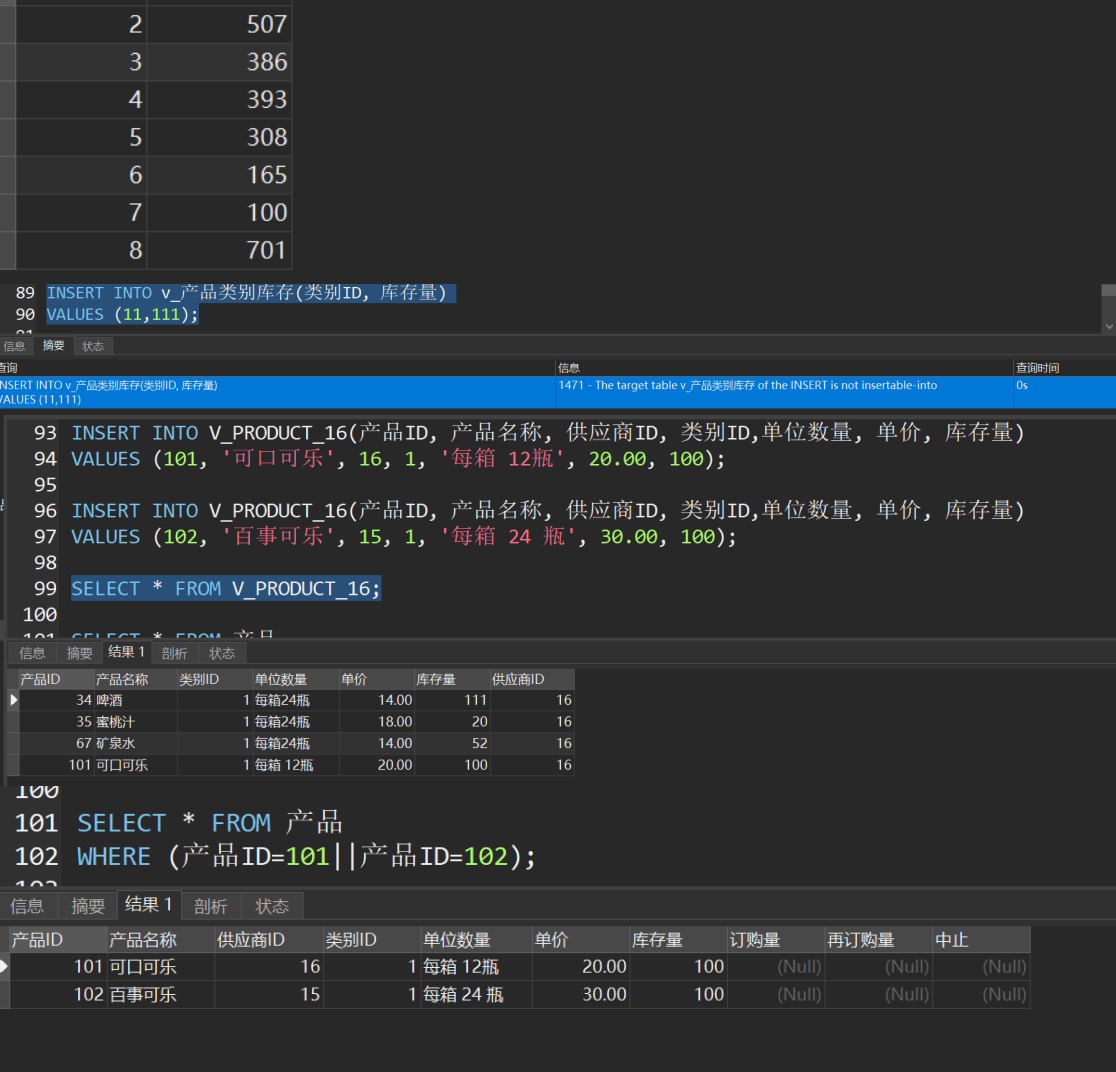Click the '蜜桃汁' product name cell
Image resolution: width=1116 pixels, height=1072 pixels.
coord(135,722)
